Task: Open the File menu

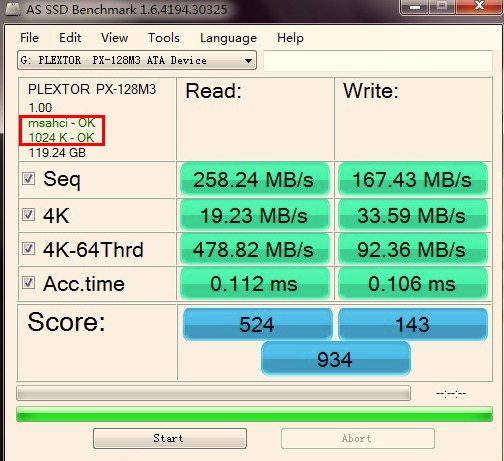Action: [29, 38]
